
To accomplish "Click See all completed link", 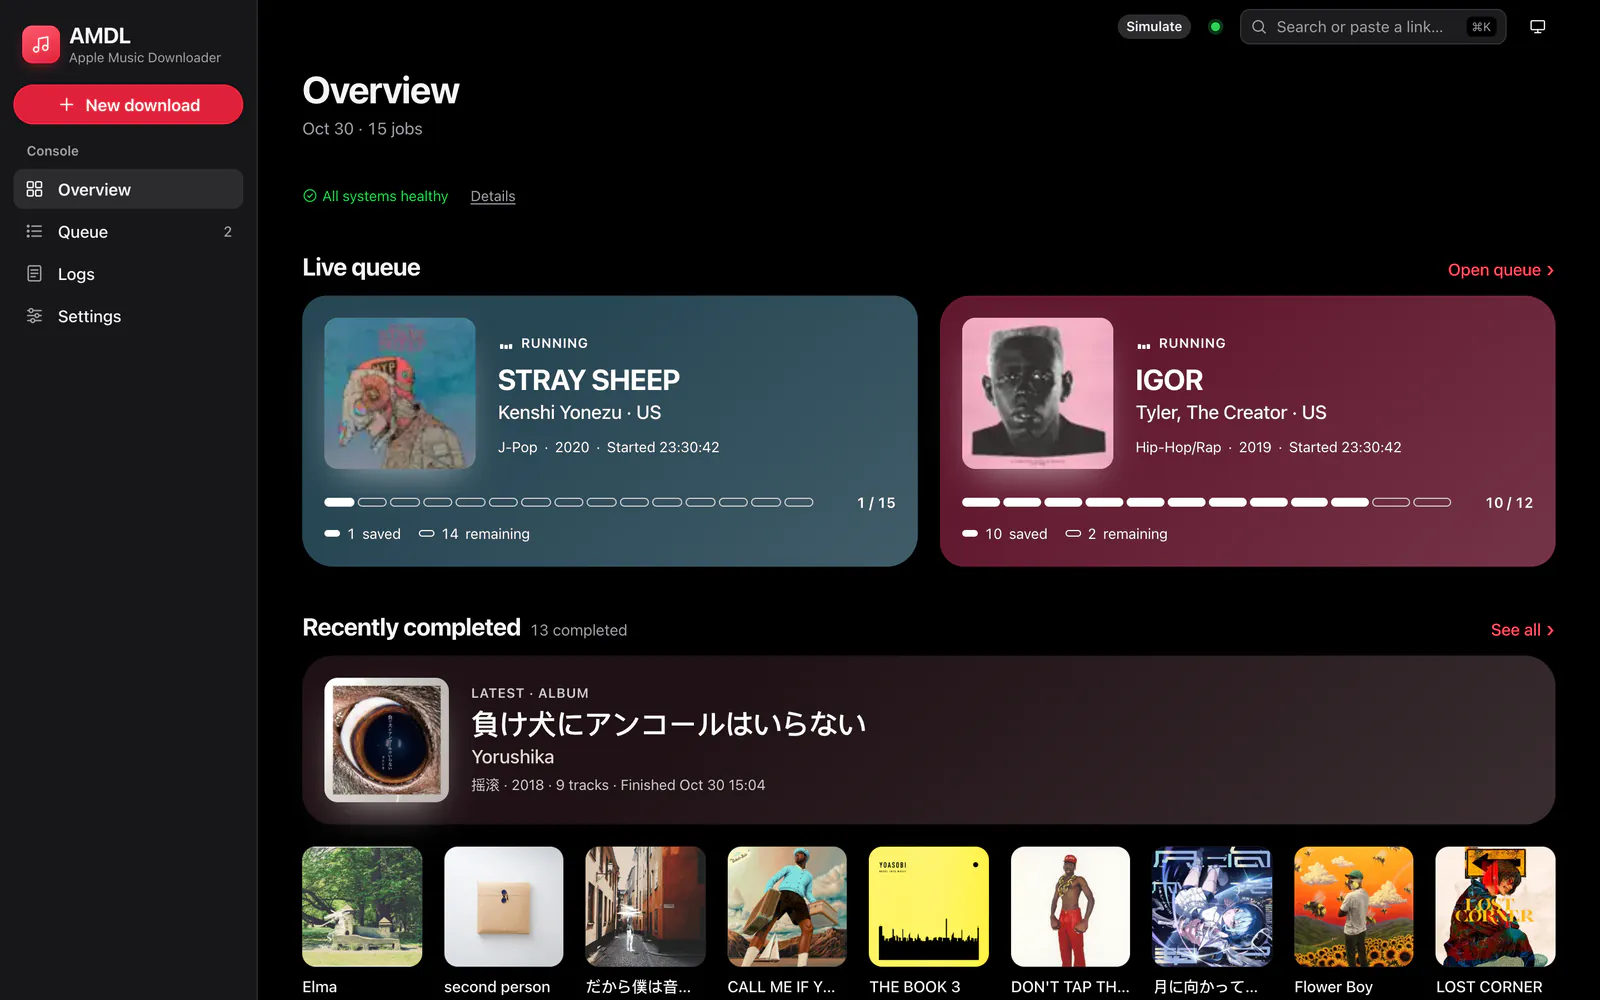I will point(1522,630).
